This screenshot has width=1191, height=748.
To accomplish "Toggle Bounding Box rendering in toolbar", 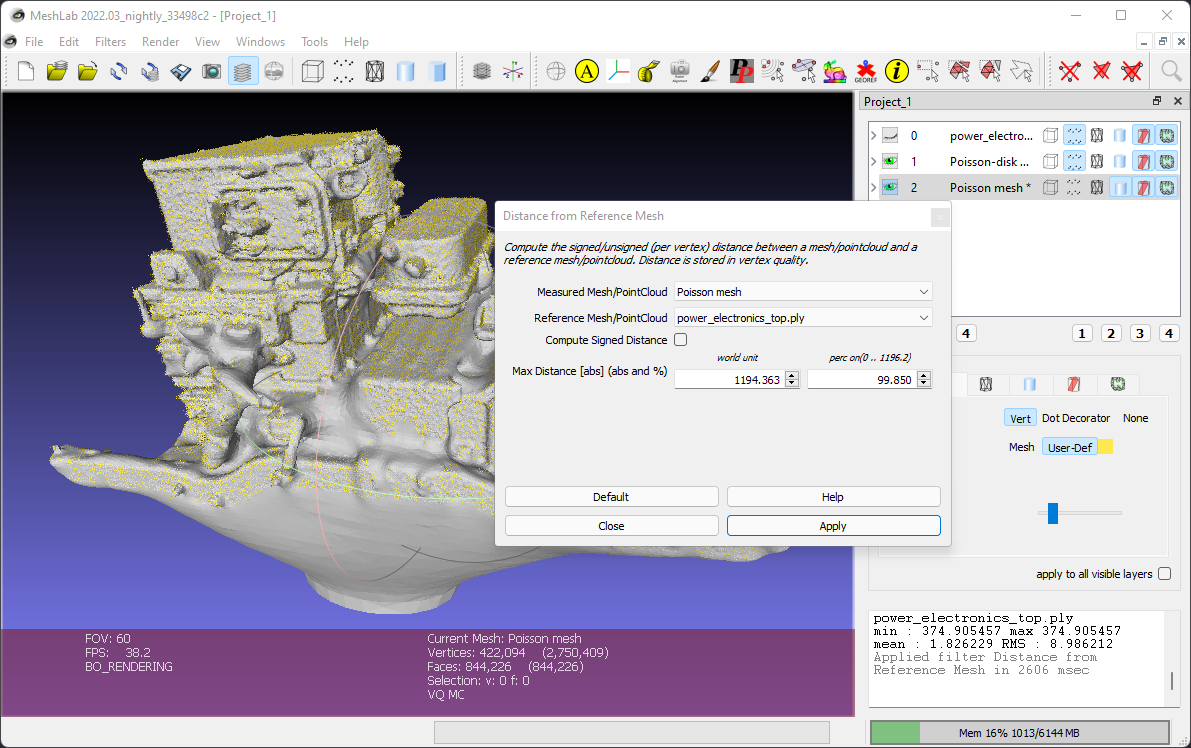I will (312, 71).
